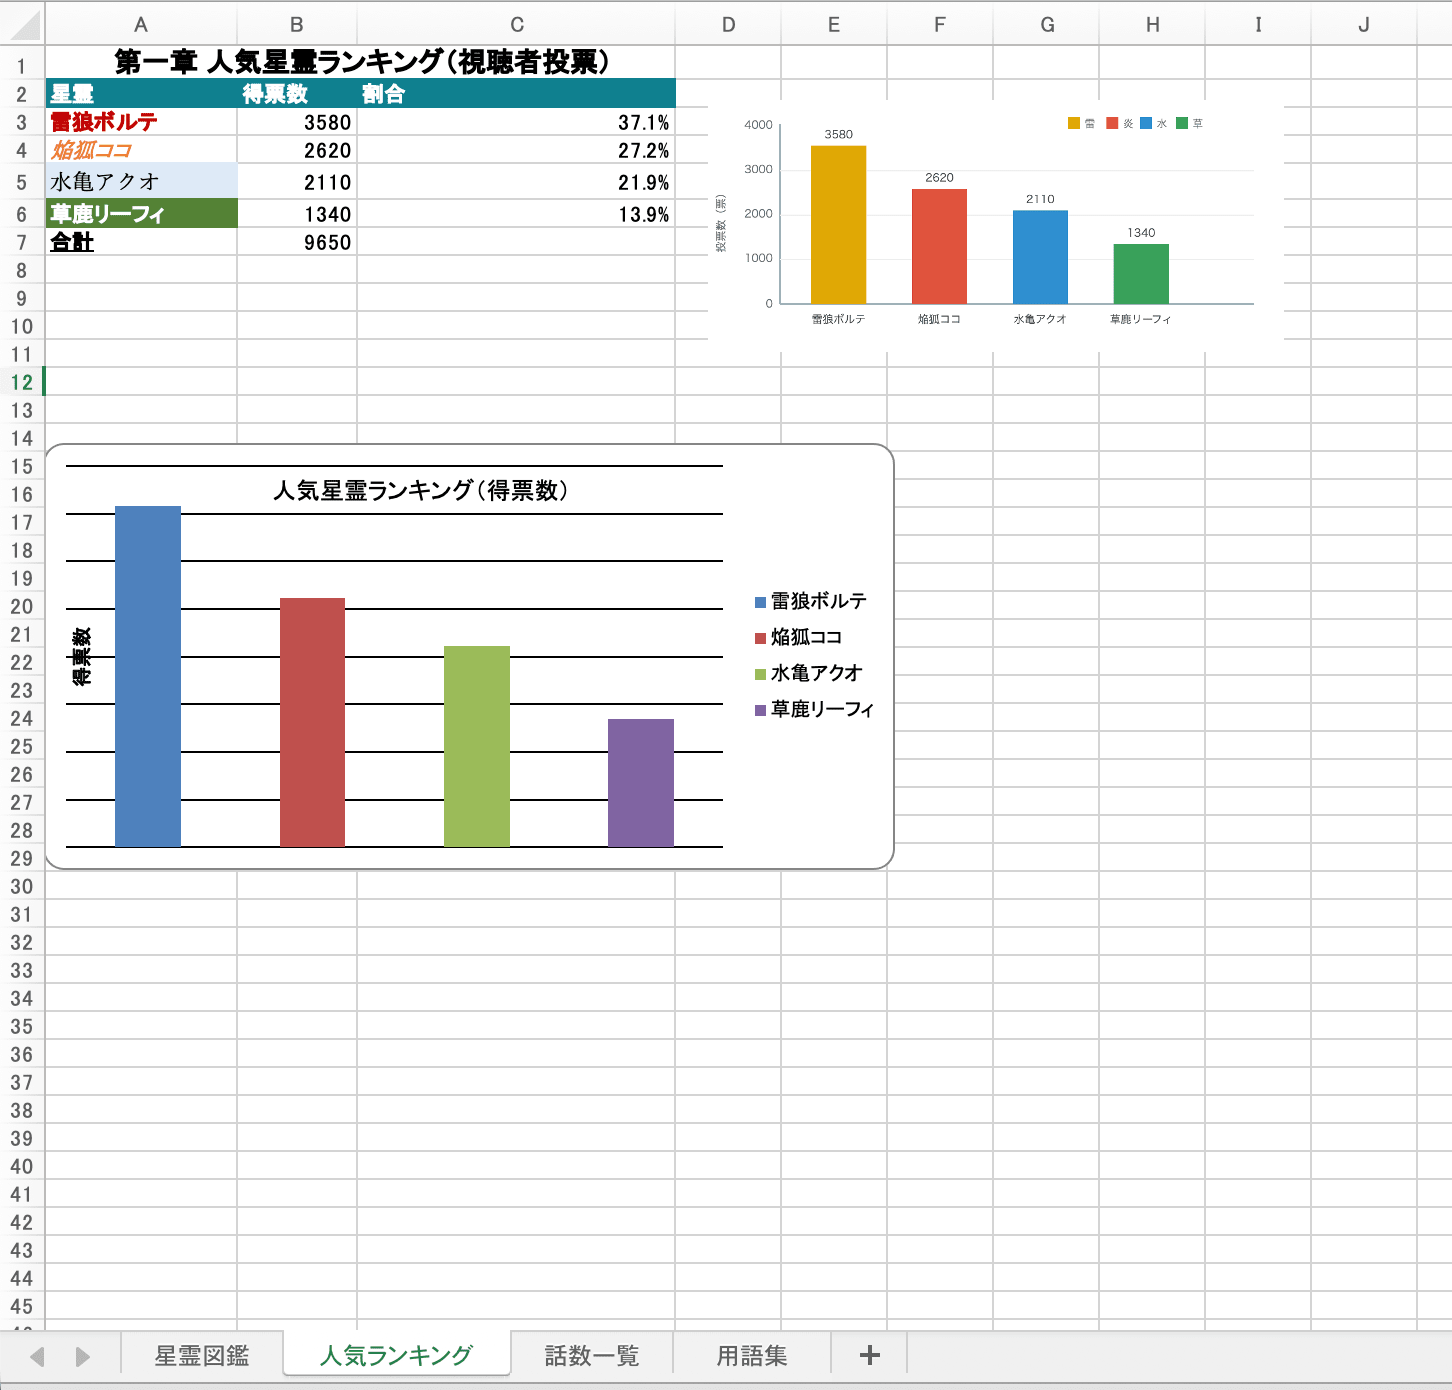Select all cells via corner triangle
The image size is (1452, 1390).
(22, 24)
